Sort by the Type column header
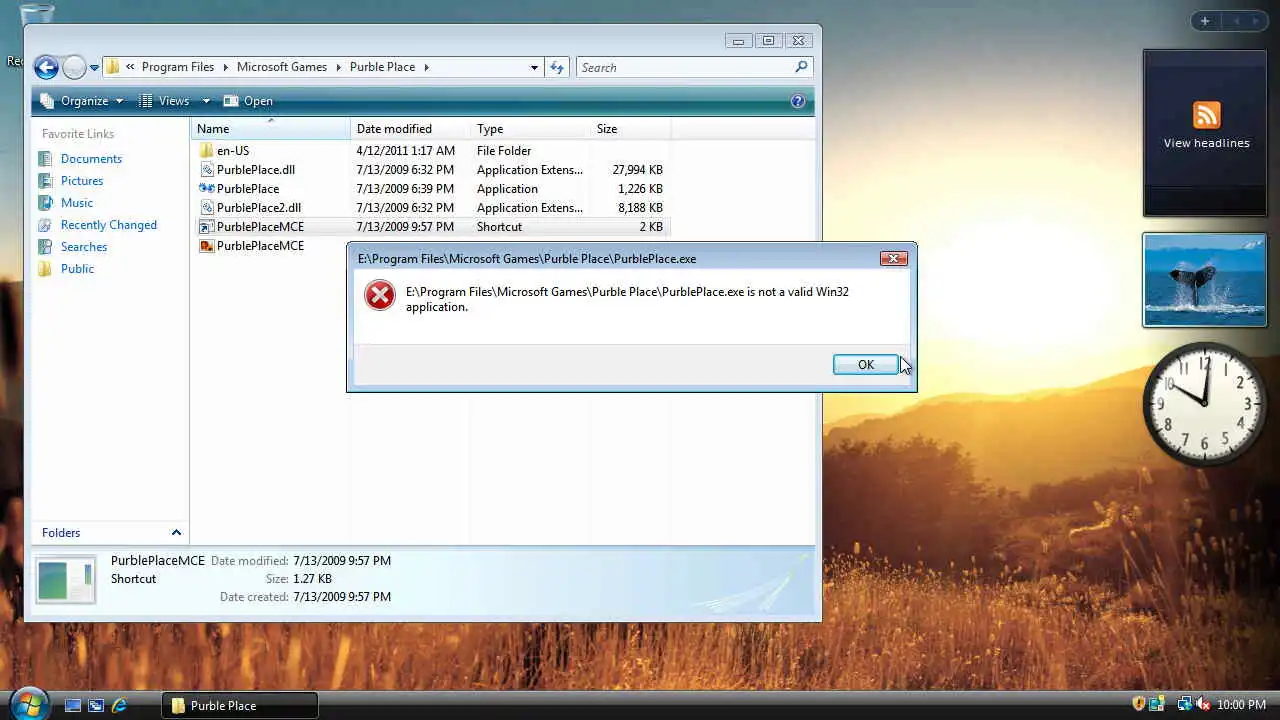The height and width of the screenshot is (720, 1280). 530,129
